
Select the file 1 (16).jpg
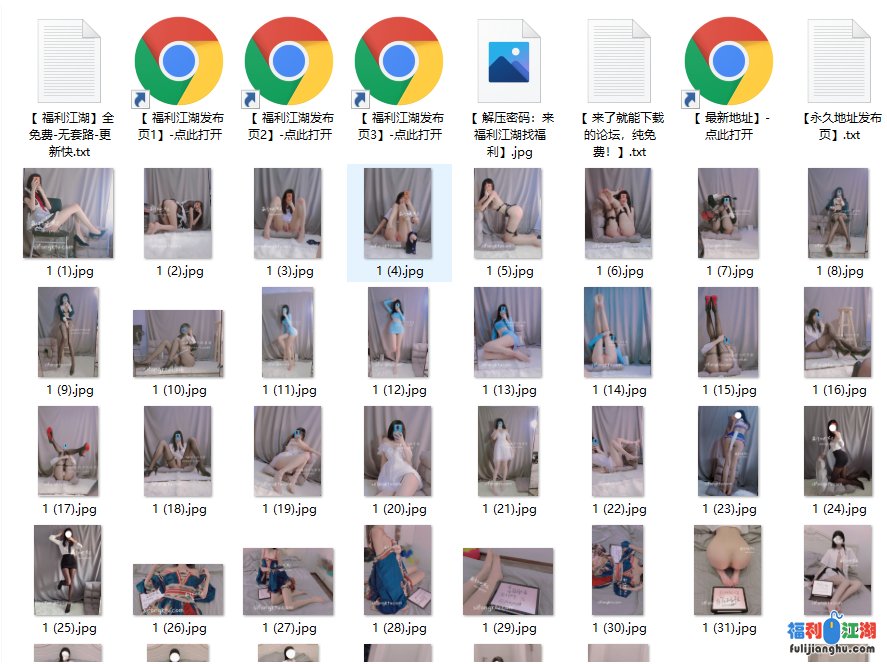tap(838, 332)
